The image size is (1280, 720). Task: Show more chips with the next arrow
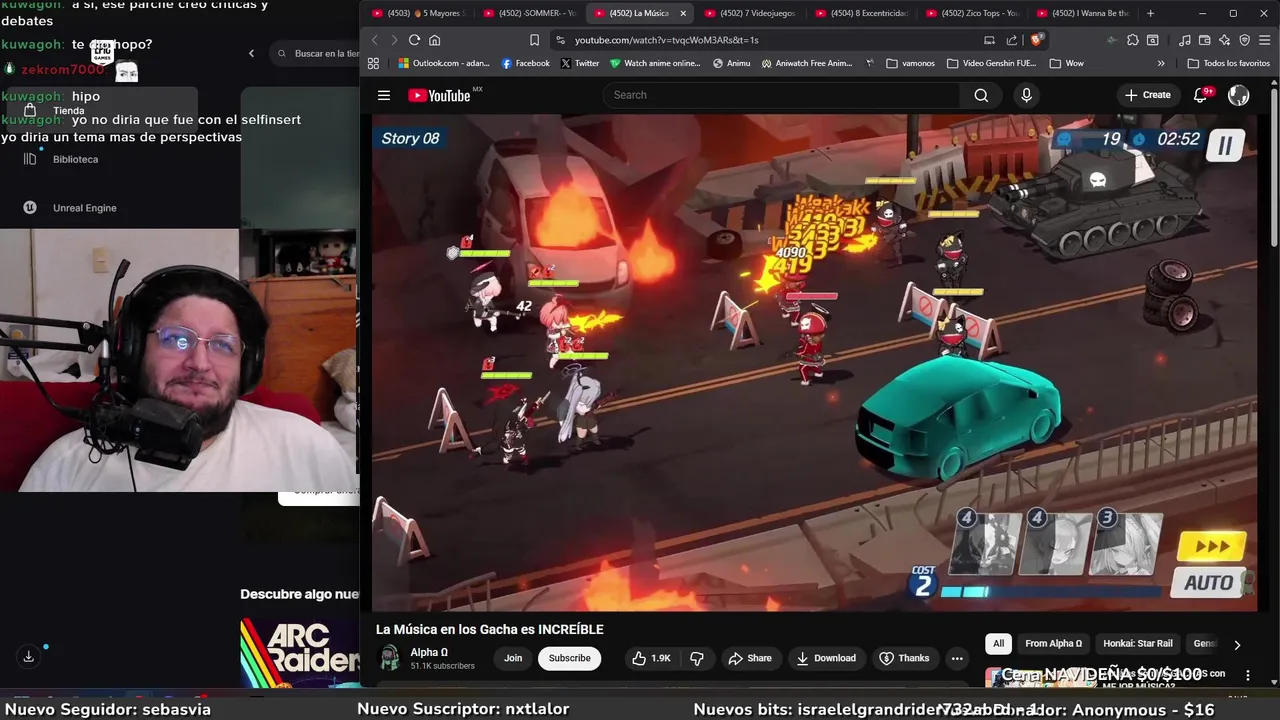1237,645
